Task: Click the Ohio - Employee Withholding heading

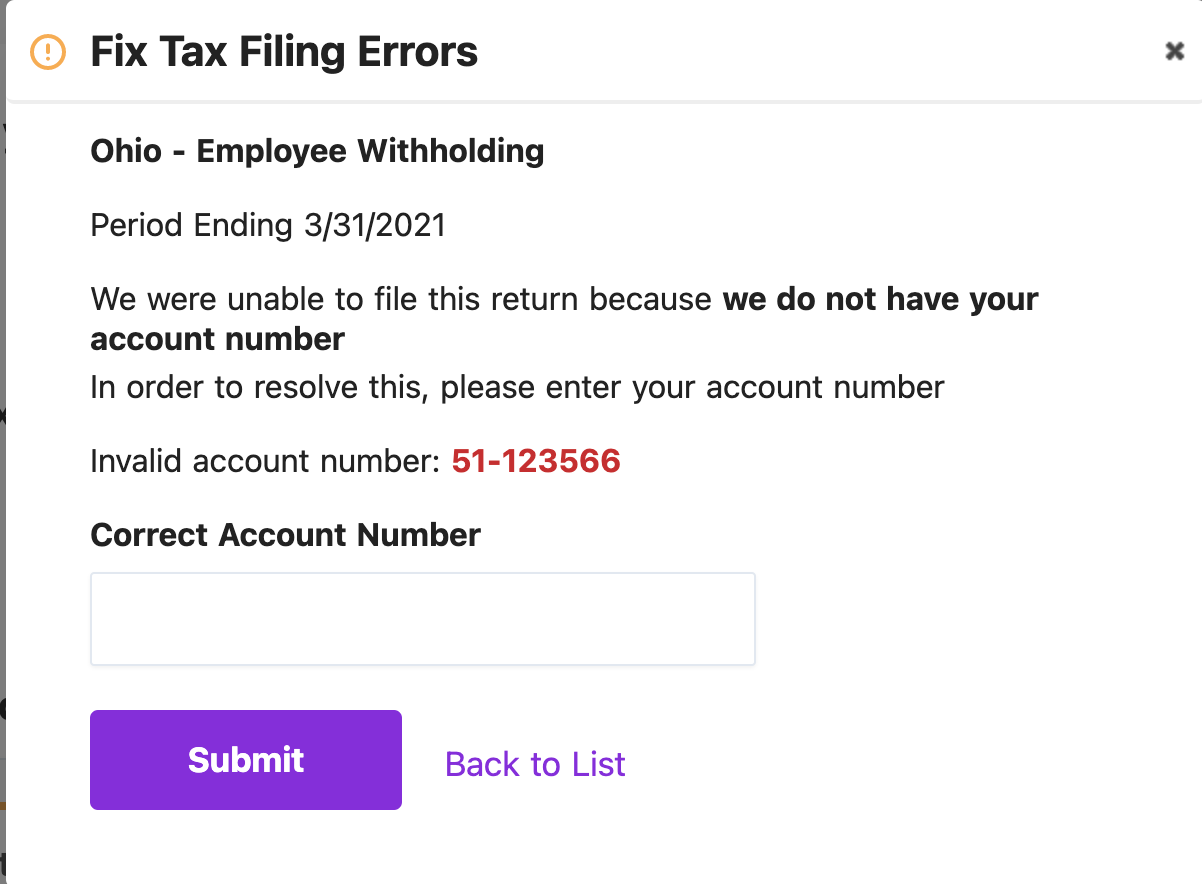Action: click(317, 151)
